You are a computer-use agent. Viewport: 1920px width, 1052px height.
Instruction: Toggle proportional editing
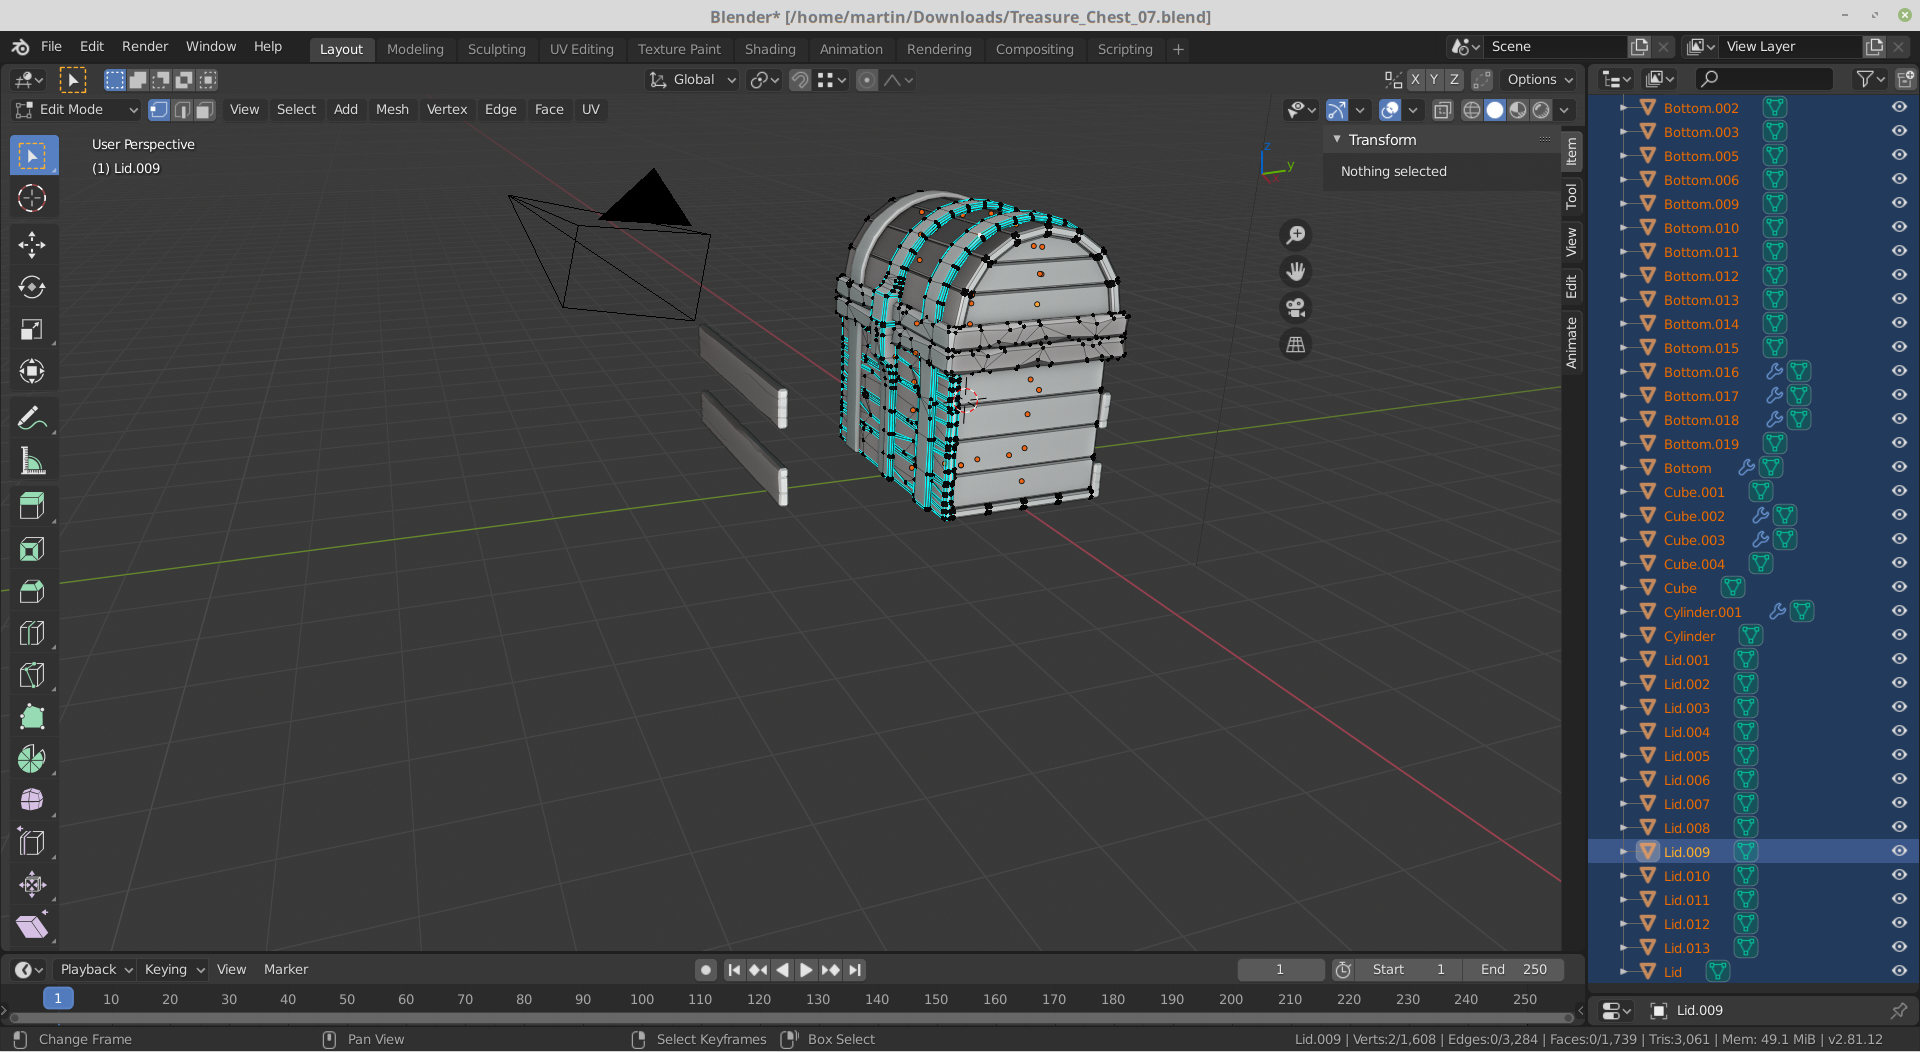tap(867, 80)
